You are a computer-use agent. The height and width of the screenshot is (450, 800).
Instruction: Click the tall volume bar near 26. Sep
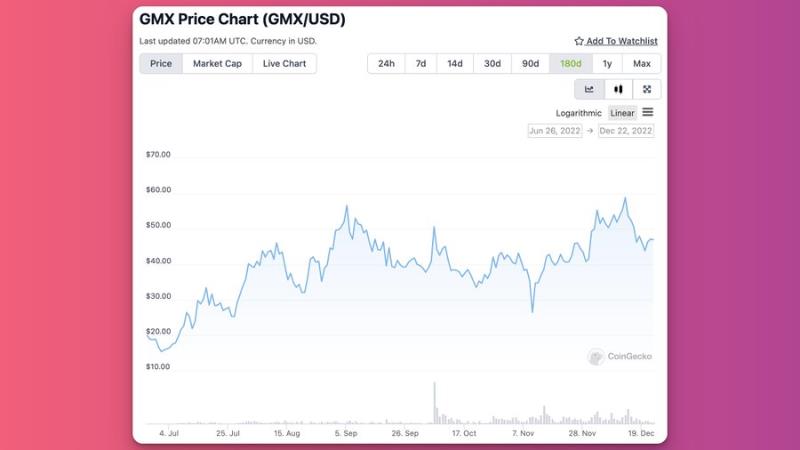coord(435,403)
